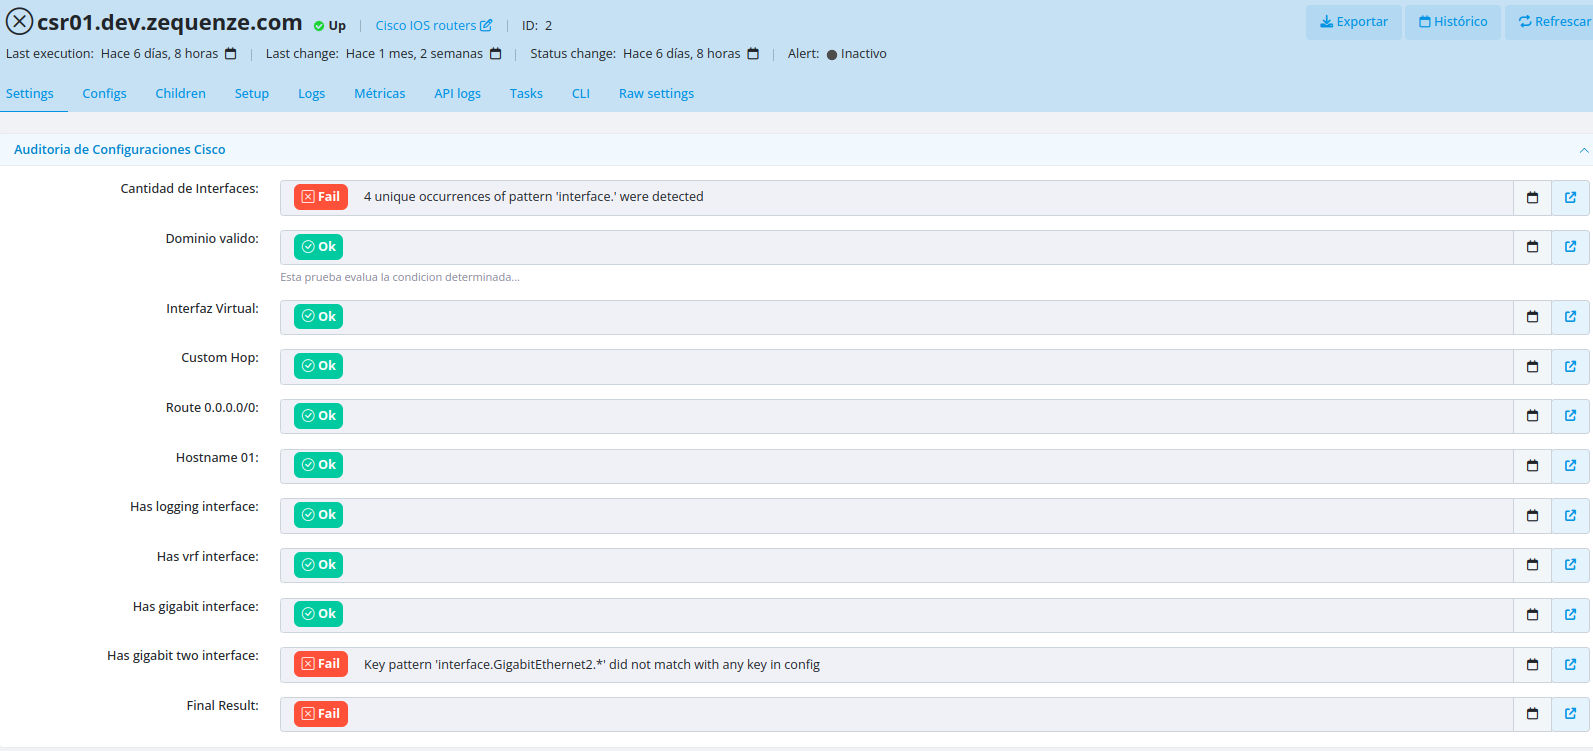Open external link for Has gigabit two interface
Viewport: 1593px width, 751px height.
(1570, 665)
